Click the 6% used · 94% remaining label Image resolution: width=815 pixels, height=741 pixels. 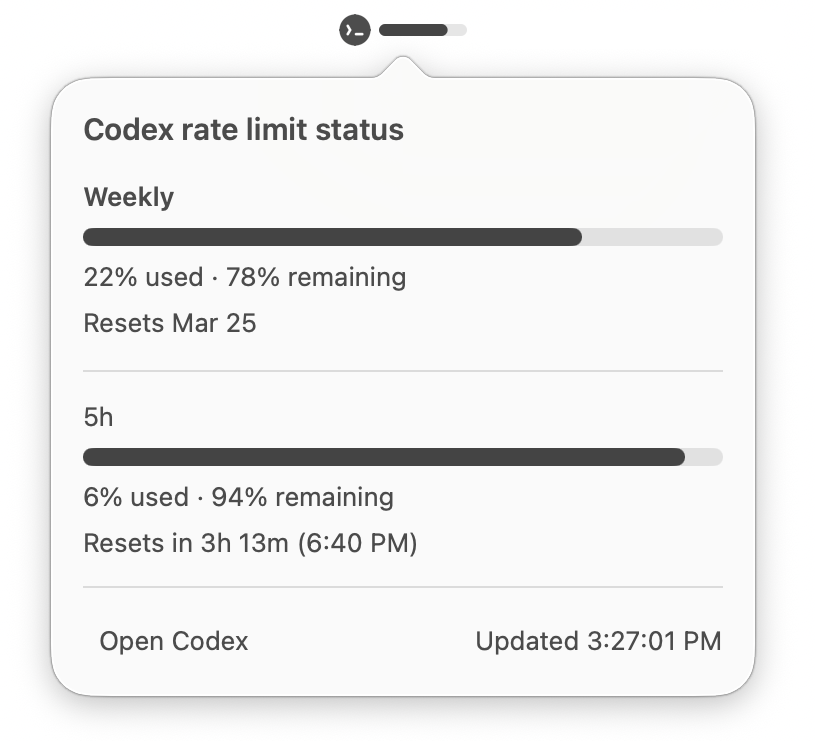[x=238, y=497]
